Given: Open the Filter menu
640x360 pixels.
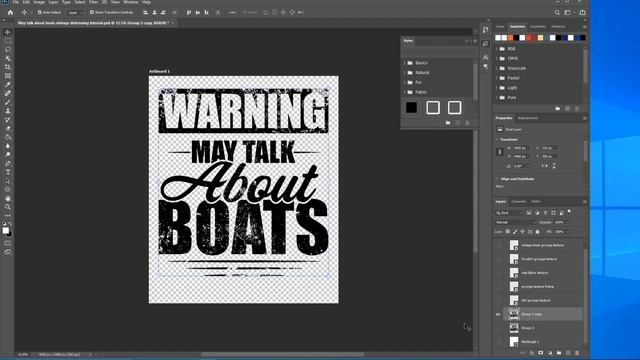Looking at the screenshot, I should [x=93, y=2].
